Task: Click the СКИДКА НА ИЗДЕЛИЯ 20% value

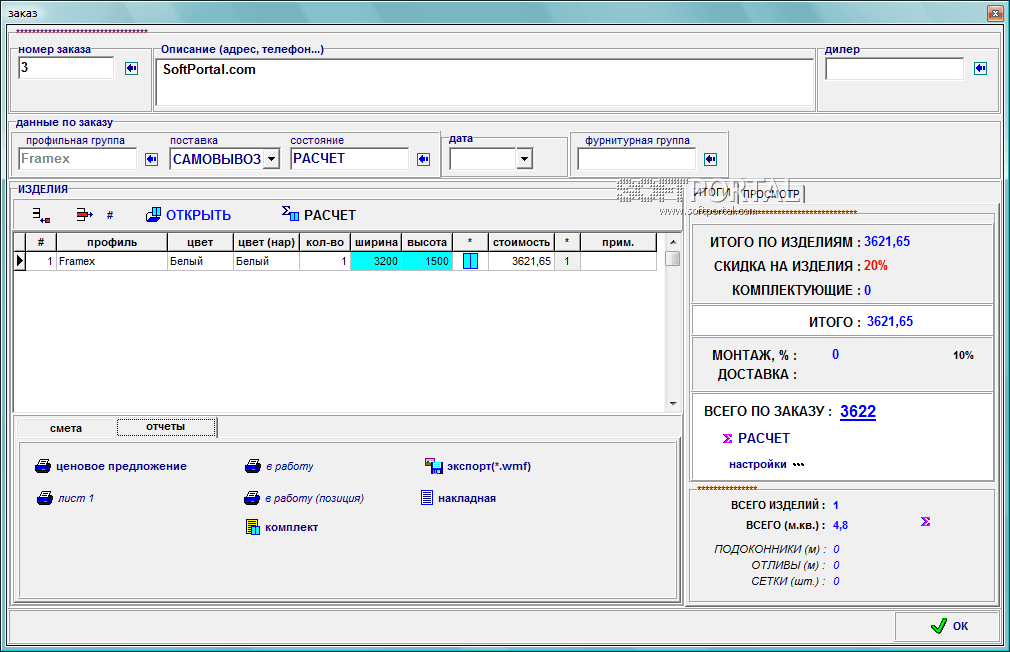Action: 875,265
